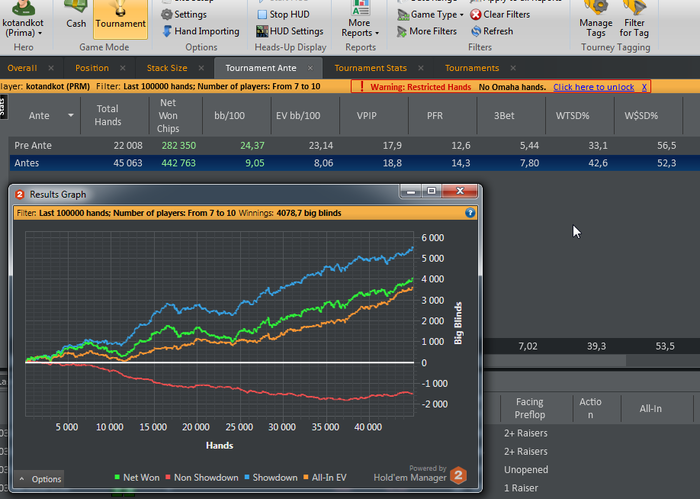Image resolution: width=700 pixels, height=499 pixels.
Task: Toggle the Net Won legend entry
Action: [x=137, y=478]
